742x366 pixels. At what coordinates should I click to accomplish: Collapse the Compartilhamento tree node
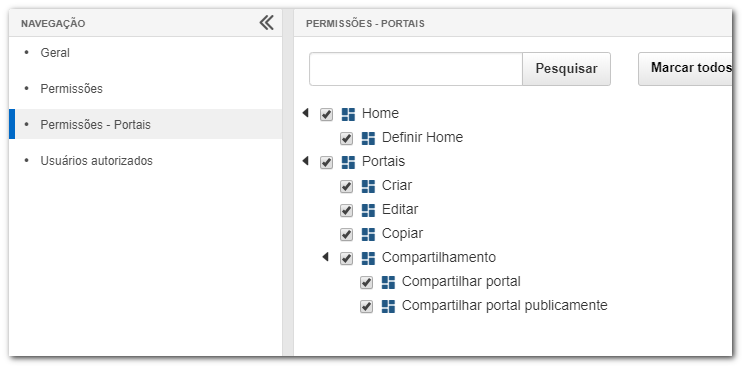[x=325, y=257]
